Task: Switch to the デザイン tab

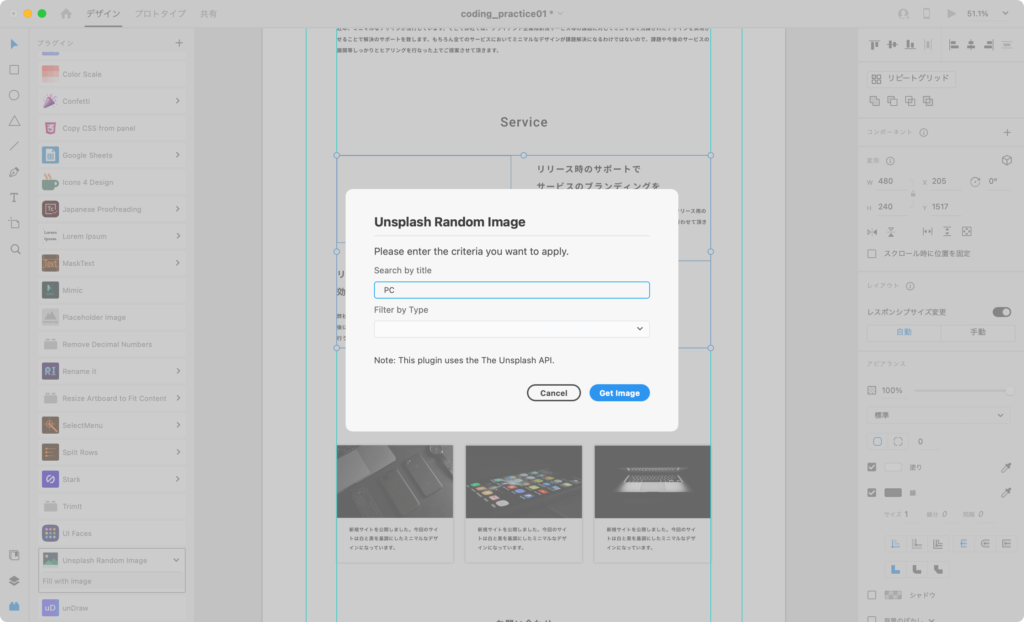Action: (x=103, y=13)
